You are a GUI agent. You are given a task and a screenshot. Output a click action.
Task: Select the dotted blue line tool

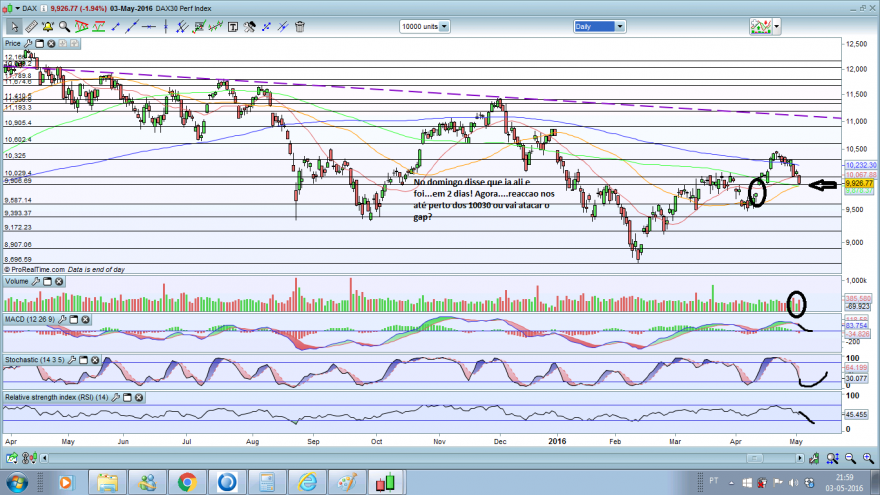coord(266,26)
